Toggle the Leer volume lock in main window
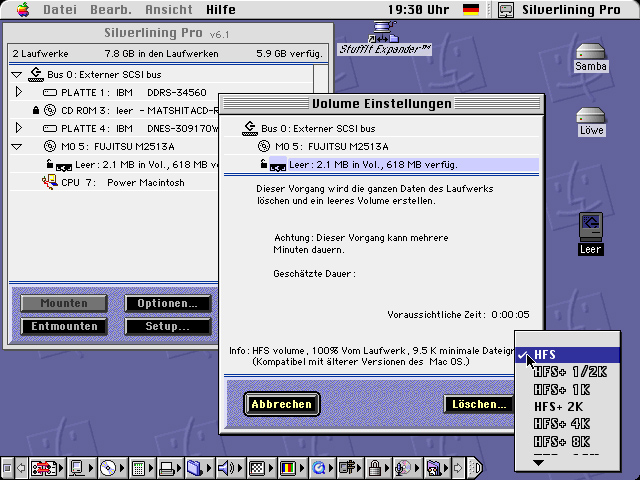 click(x=49, y=164)
